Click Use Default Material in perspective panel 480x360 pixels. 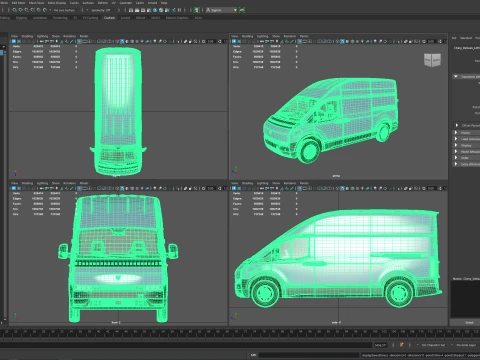click(x=347, y=41)
